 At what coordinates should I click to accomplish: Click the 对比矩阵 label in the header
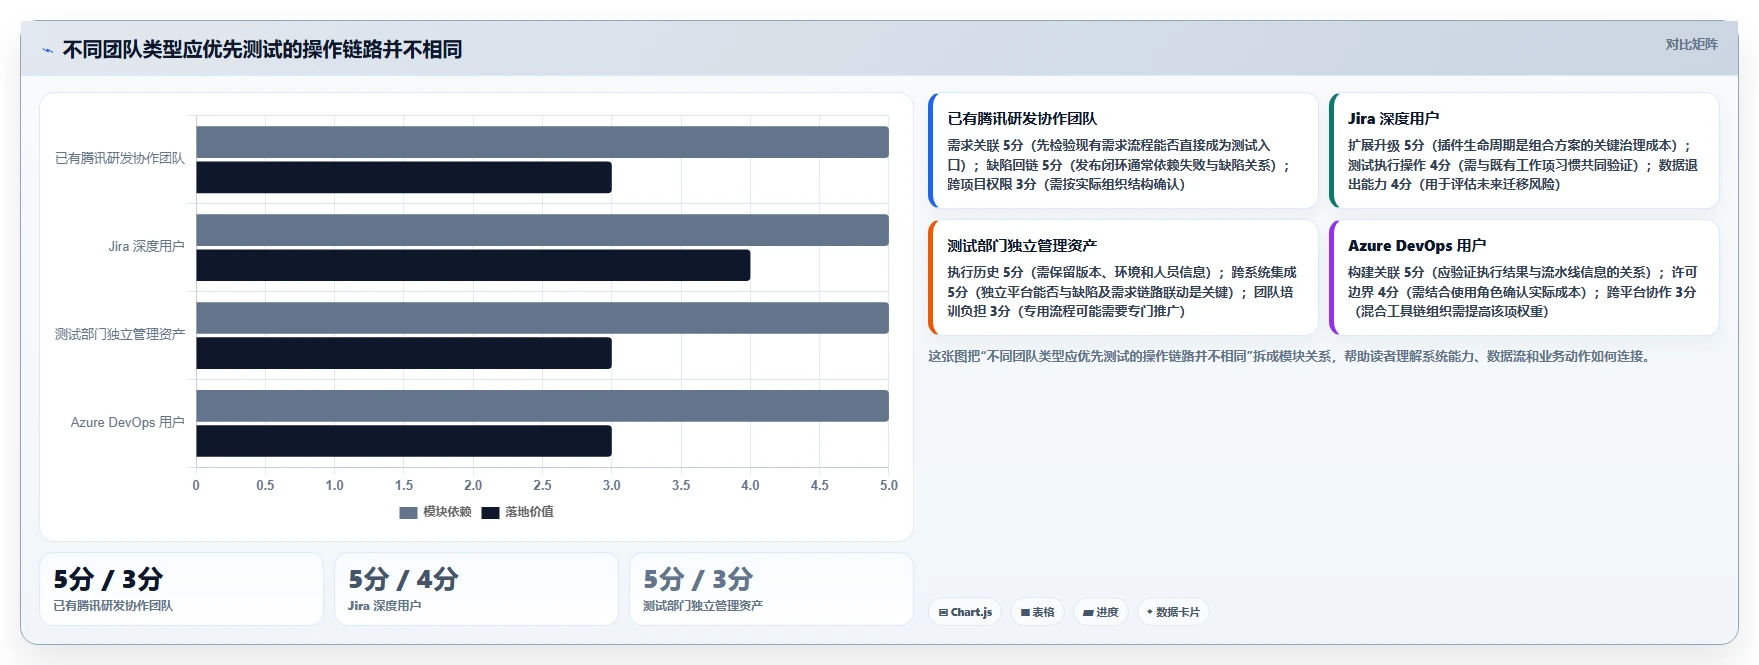[x=1691, y=44]
